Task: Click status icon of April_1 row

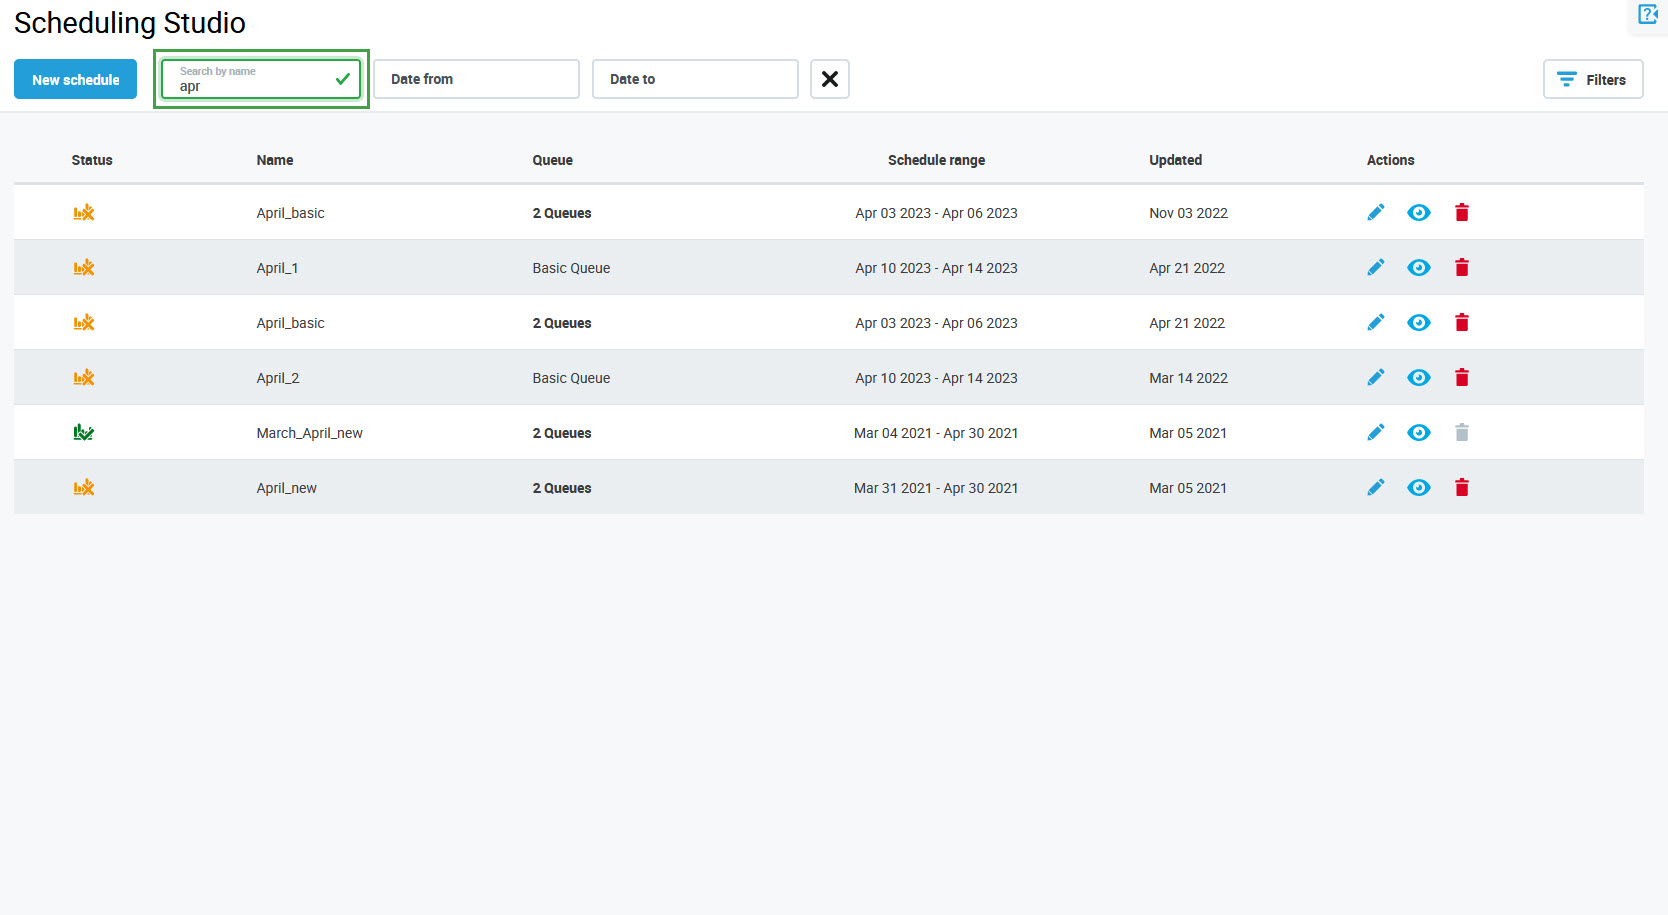Action: point(84,268)
